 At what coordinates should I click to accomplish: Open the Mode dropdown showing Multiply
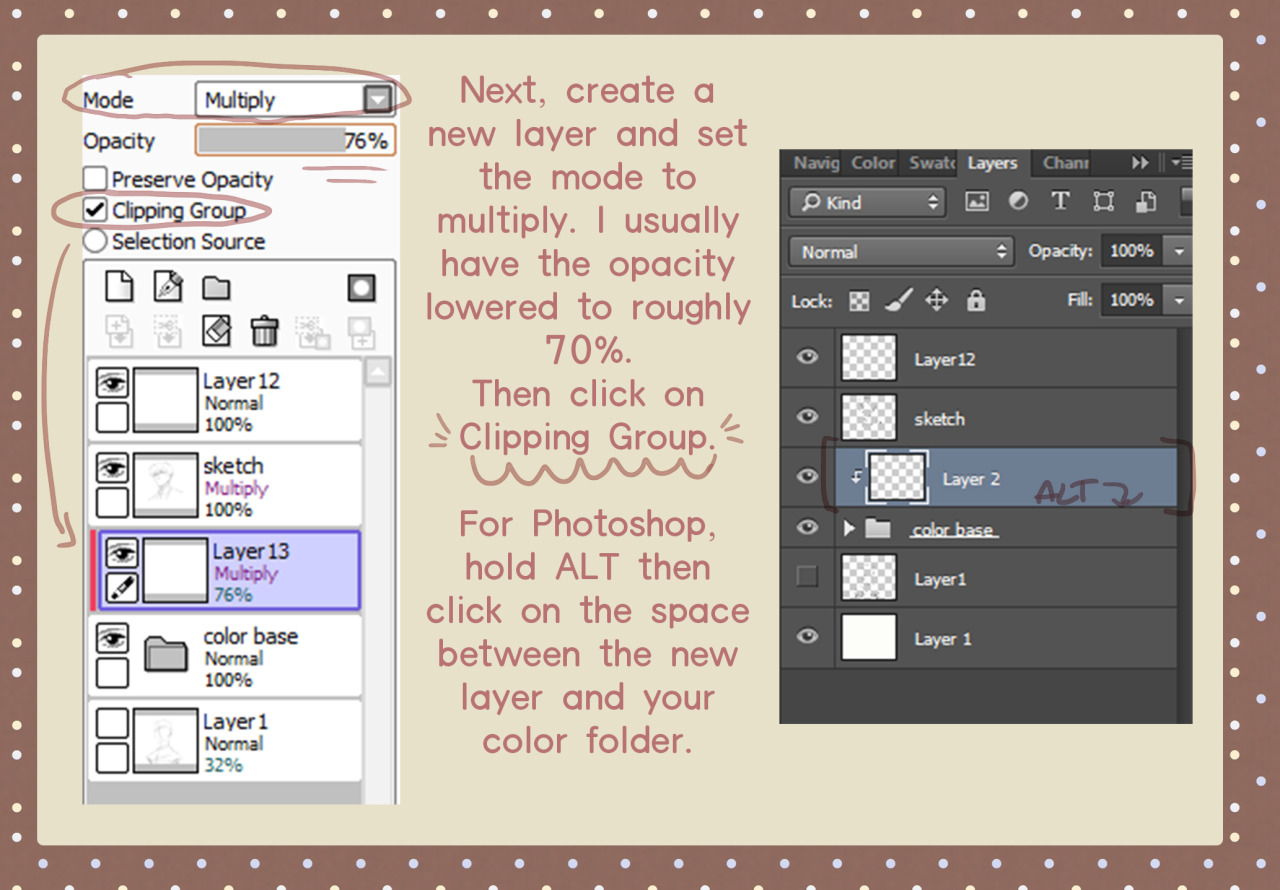(377, 100)
